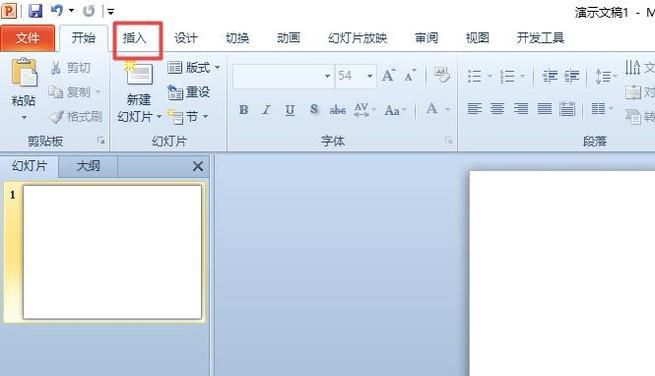
Task: Save the presentation using the floppy icon
Action: click(x=36, y=11)
